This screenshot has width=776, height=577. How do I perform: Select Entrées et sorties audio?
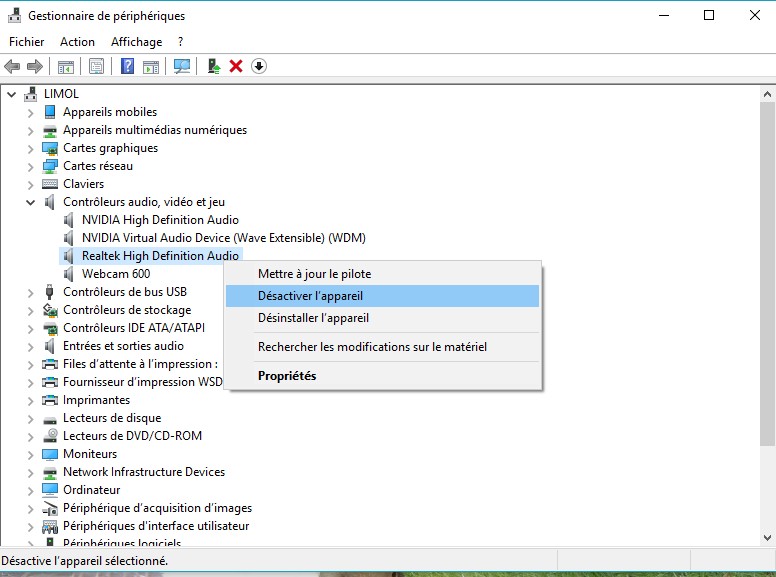[x=123, y=346]
